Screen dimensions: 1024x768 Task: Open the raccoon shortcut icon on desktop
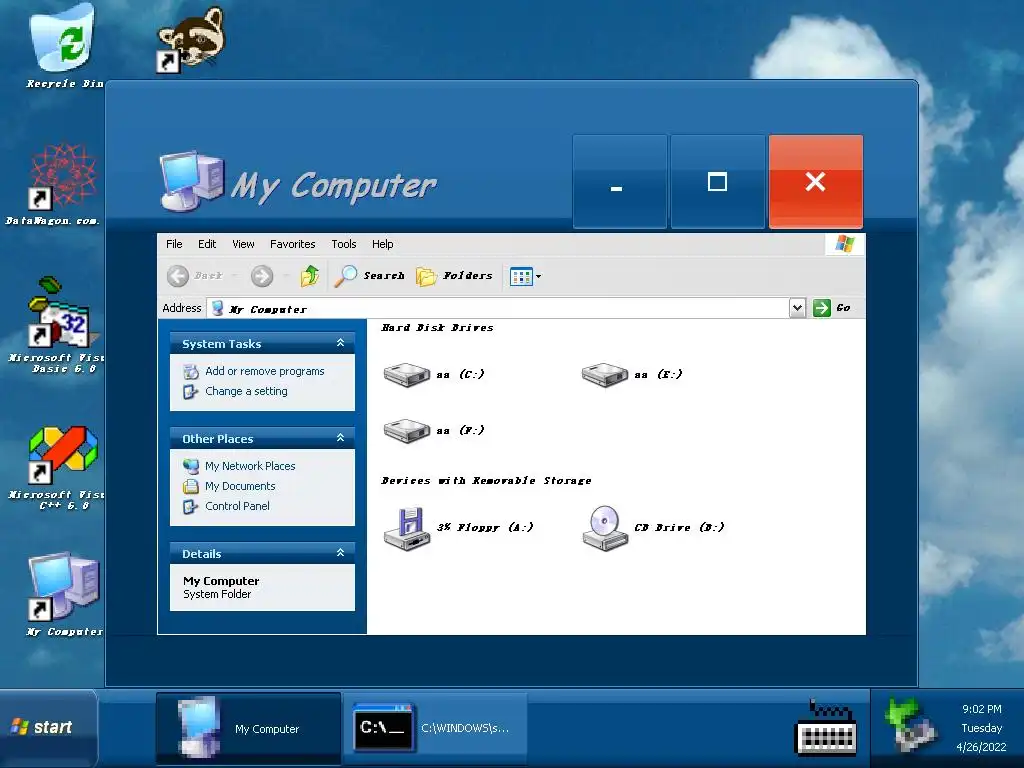[x=190, y=39]
